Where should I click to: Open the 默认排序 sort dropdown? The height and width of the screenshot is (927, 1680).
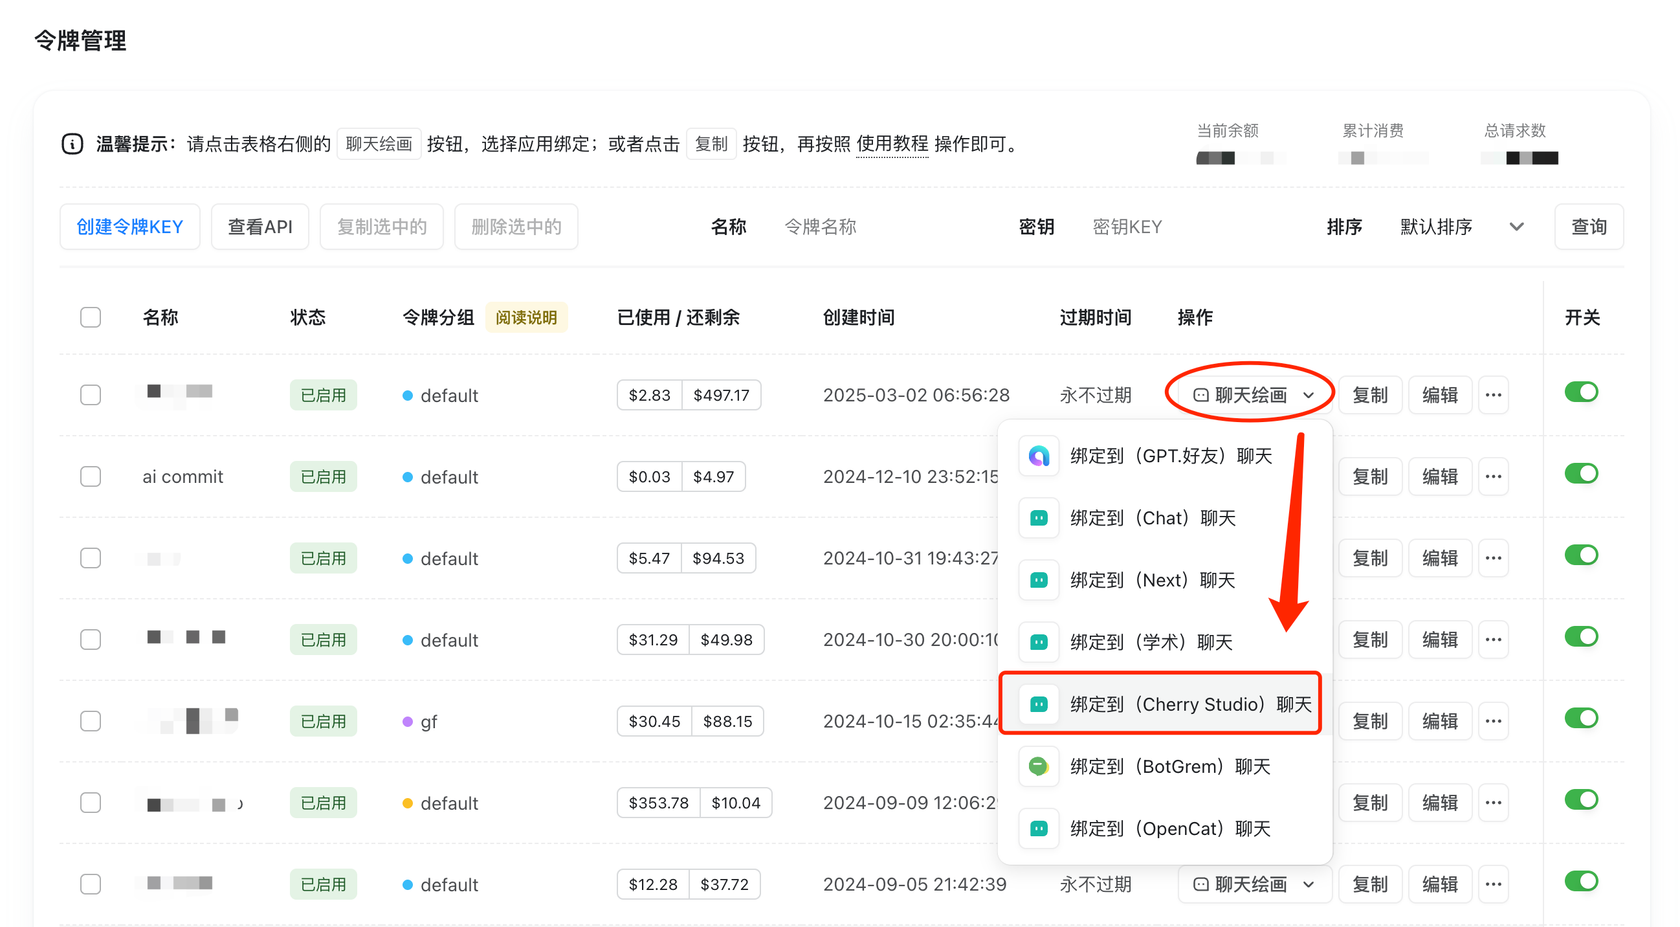(1462, 227)
